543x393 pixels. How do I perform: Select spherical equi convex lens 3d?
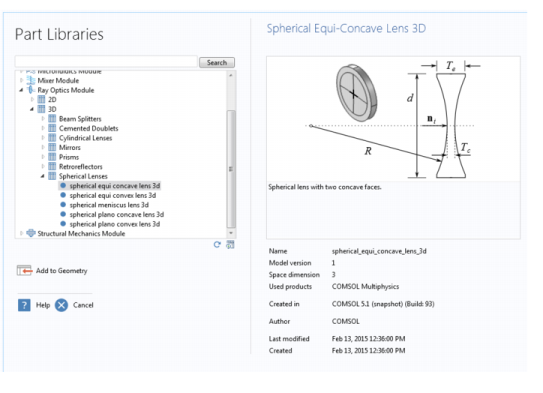pyautogui.click(x=113, y=195)
